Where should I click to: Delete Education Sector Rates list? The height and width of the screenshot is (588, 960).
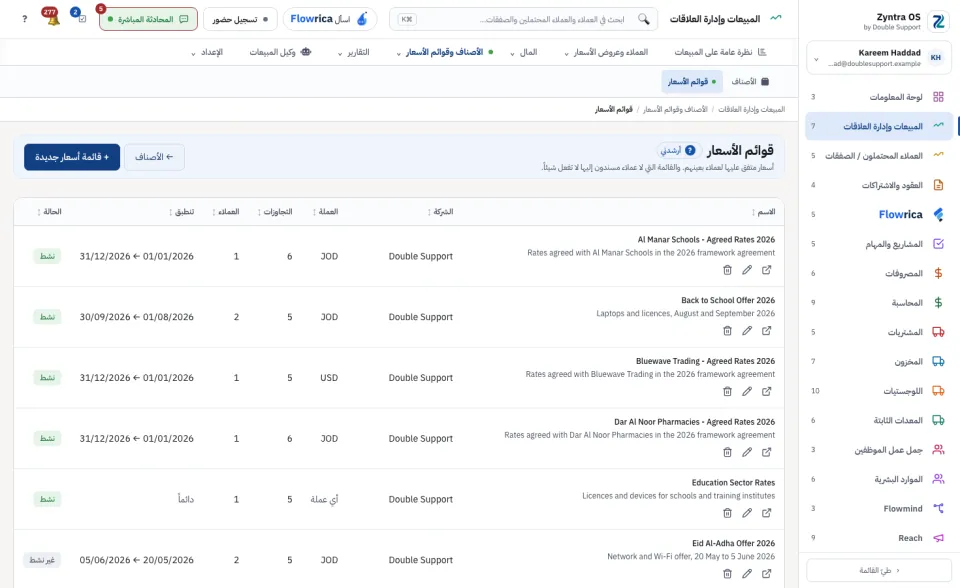tap(727, 513)
